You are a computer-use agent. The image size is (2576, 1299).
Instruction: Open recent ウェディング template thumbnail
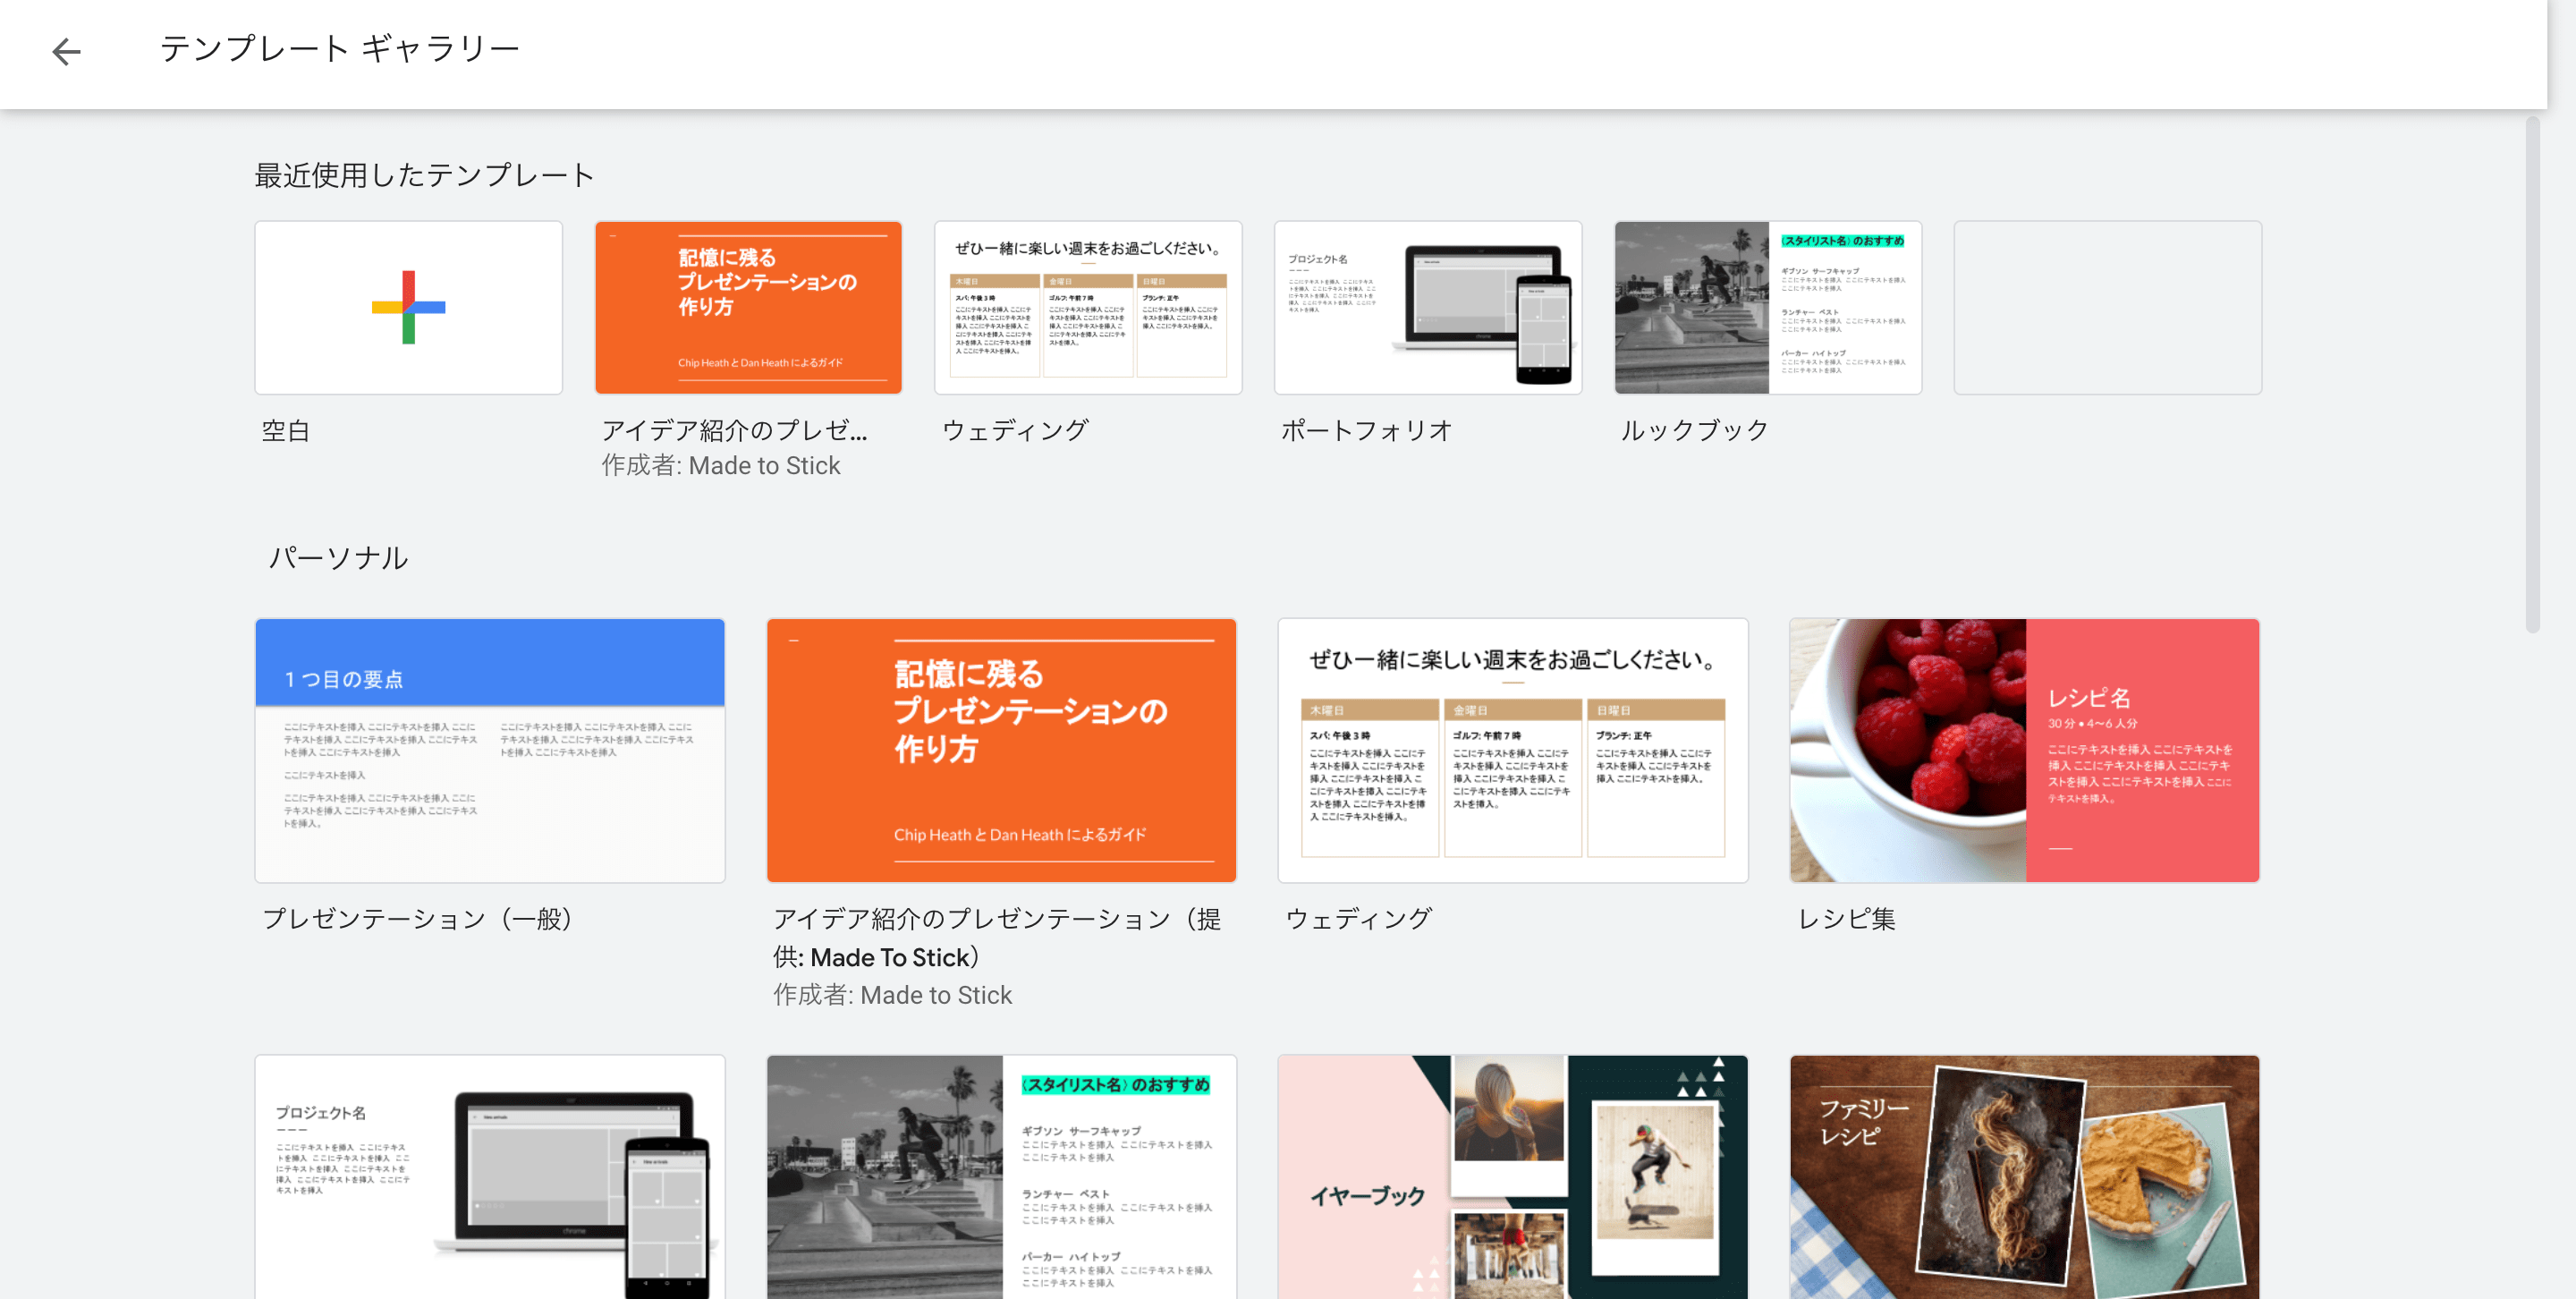coord(1088,307)
